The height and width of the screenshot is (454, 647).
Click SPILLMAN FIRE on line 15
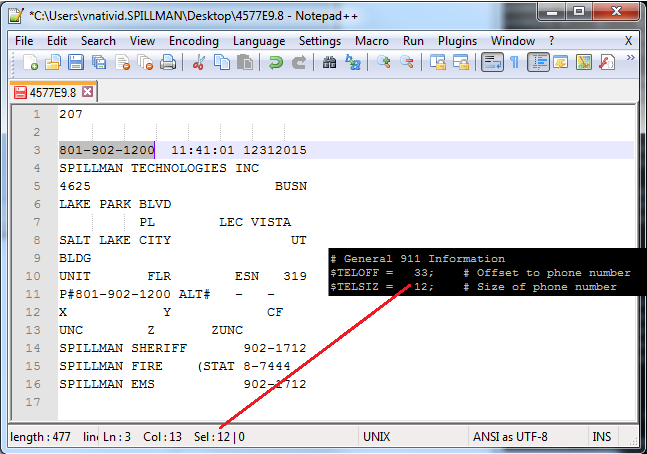point(111,366)
